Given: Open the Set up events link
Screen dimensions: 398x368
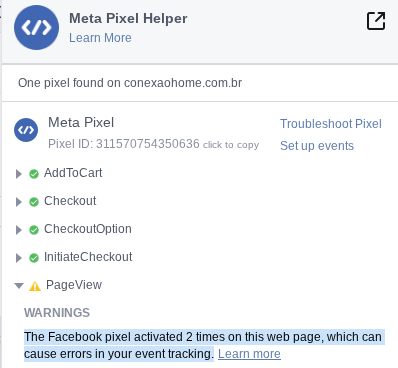Looking at the screenshot, I should pos(317,146).
